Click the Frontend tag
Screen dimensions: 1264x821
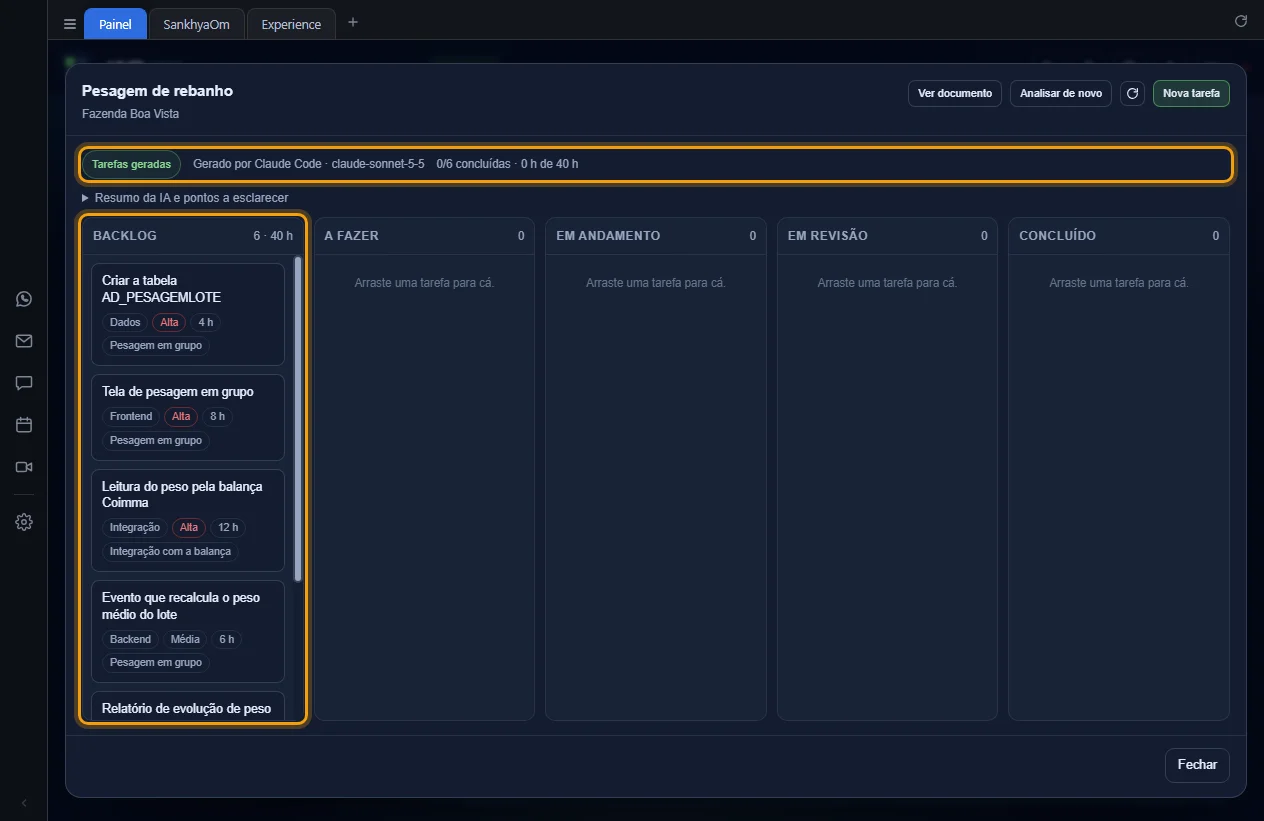point(131,417)
